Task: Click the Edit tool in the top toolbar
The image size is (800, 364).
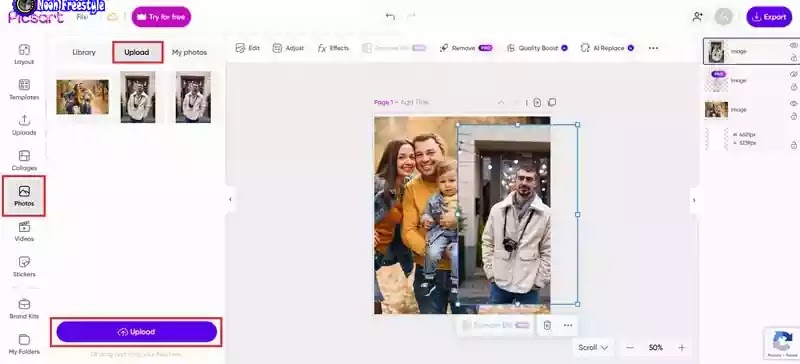Action: coord(248,48)
